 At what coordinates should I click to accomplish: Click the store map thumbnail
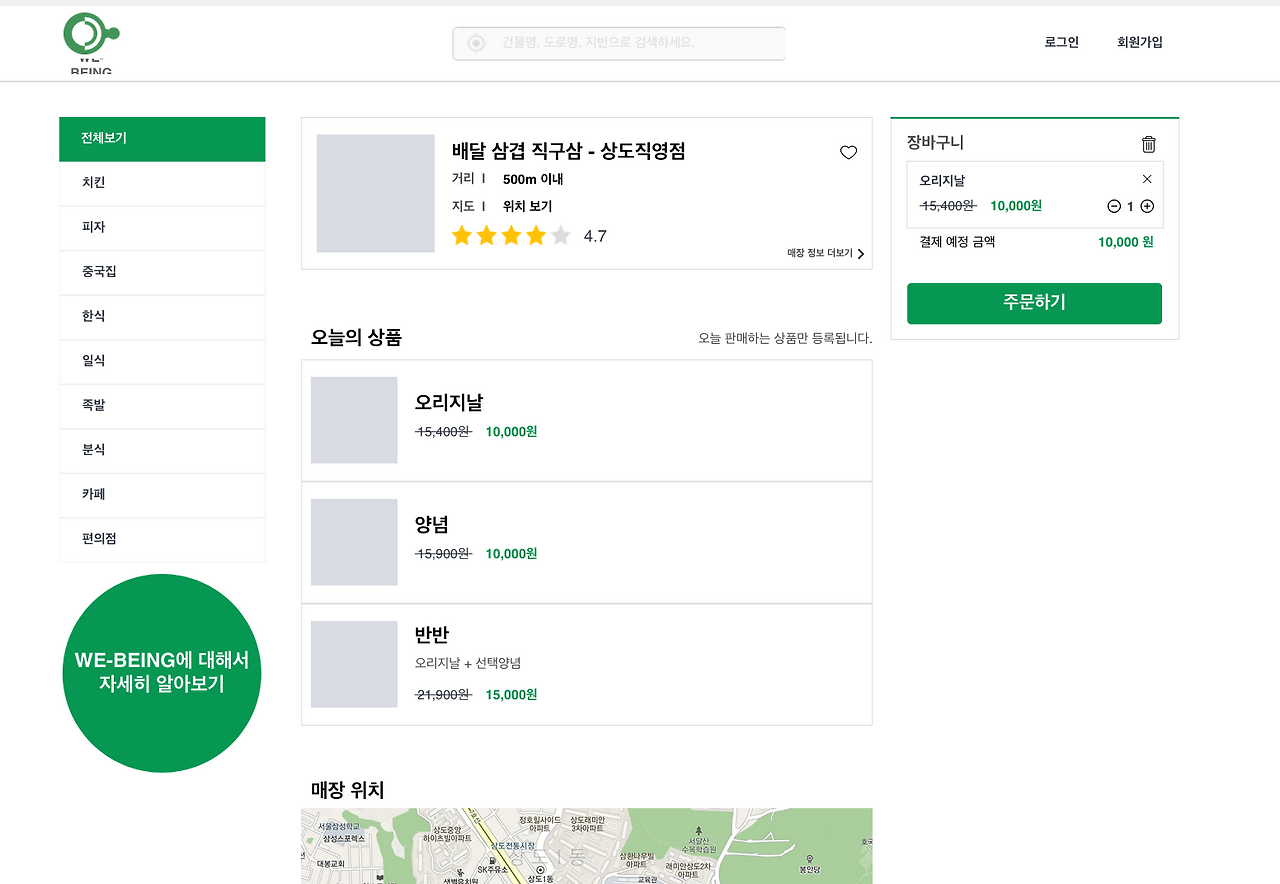click(586, 845)
